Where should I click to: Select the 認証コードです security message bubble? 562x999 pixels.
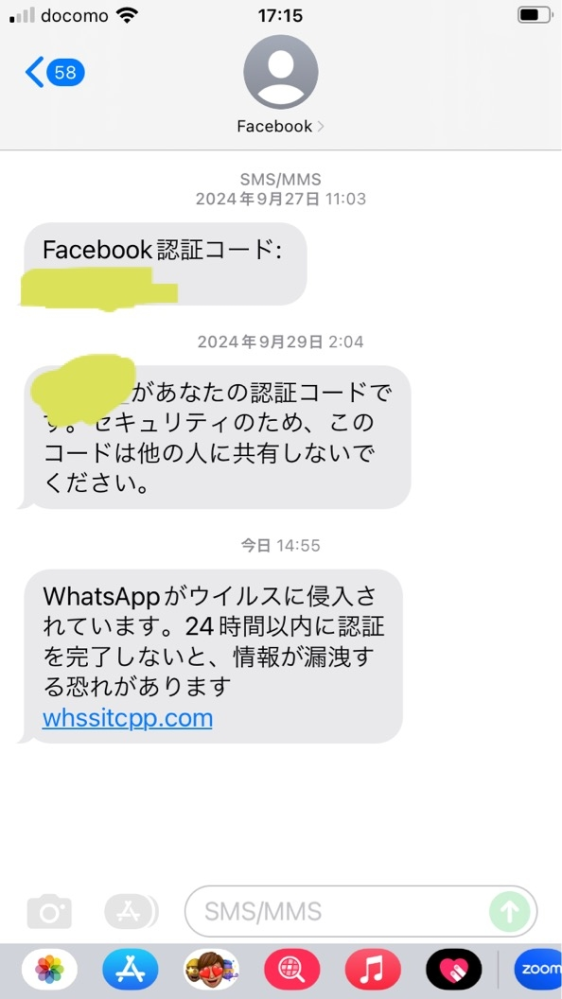pos(217,437)
